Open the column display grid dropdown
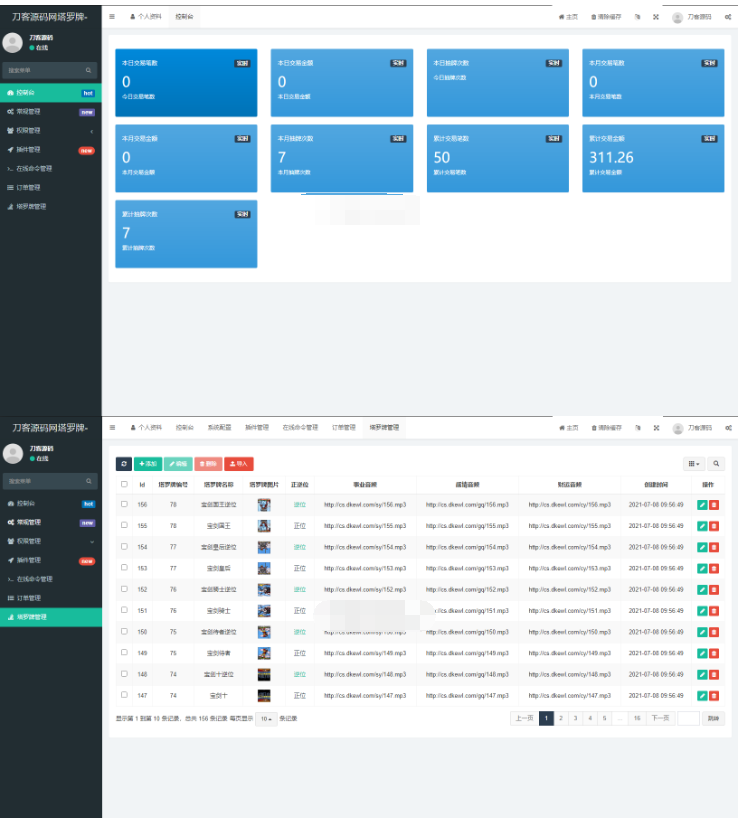741x818 pixels. pos(694,464)
